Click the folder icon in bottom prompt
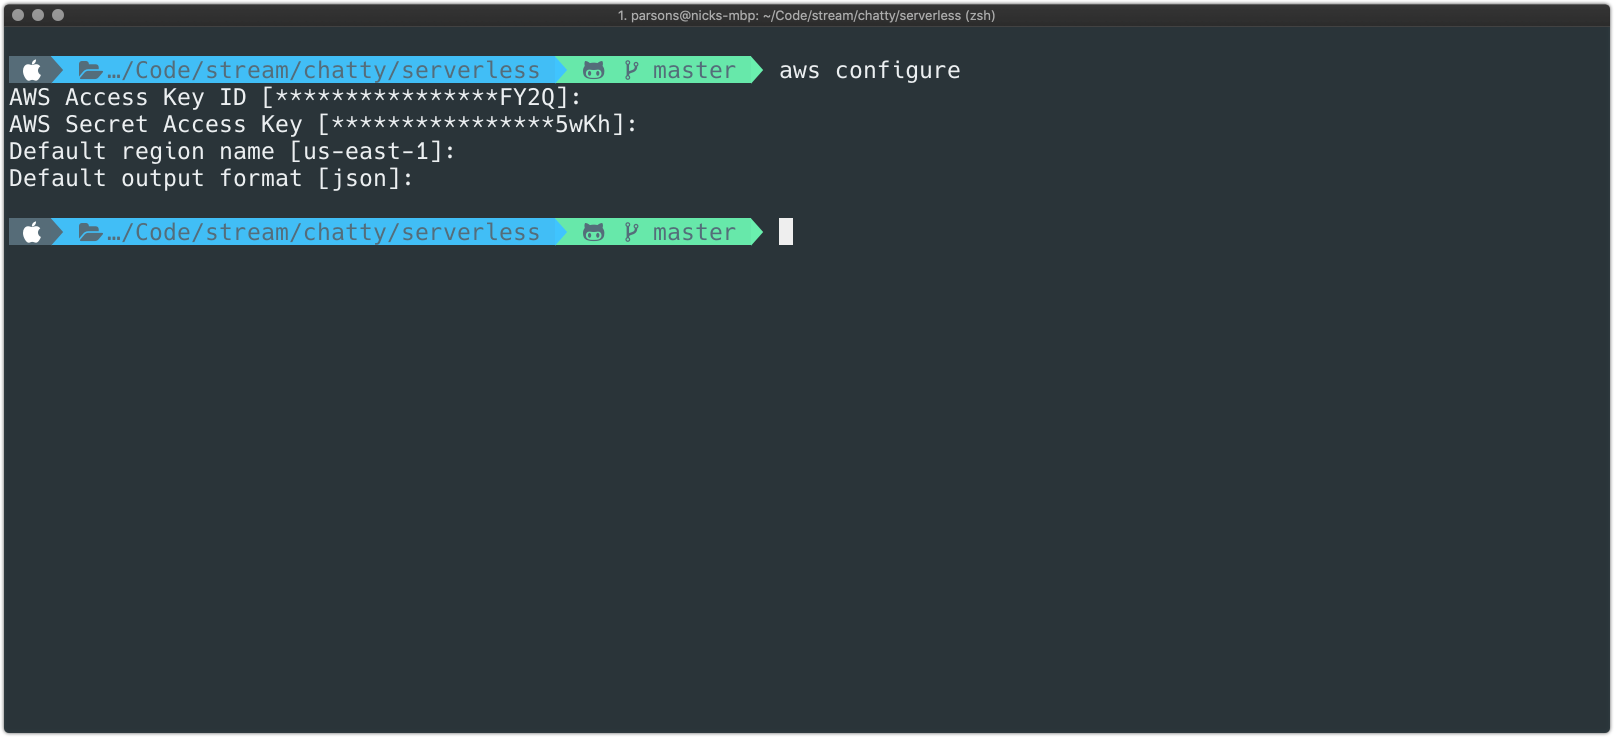The width and height of the screenshot is (1614, 737). tap(90, 232)
